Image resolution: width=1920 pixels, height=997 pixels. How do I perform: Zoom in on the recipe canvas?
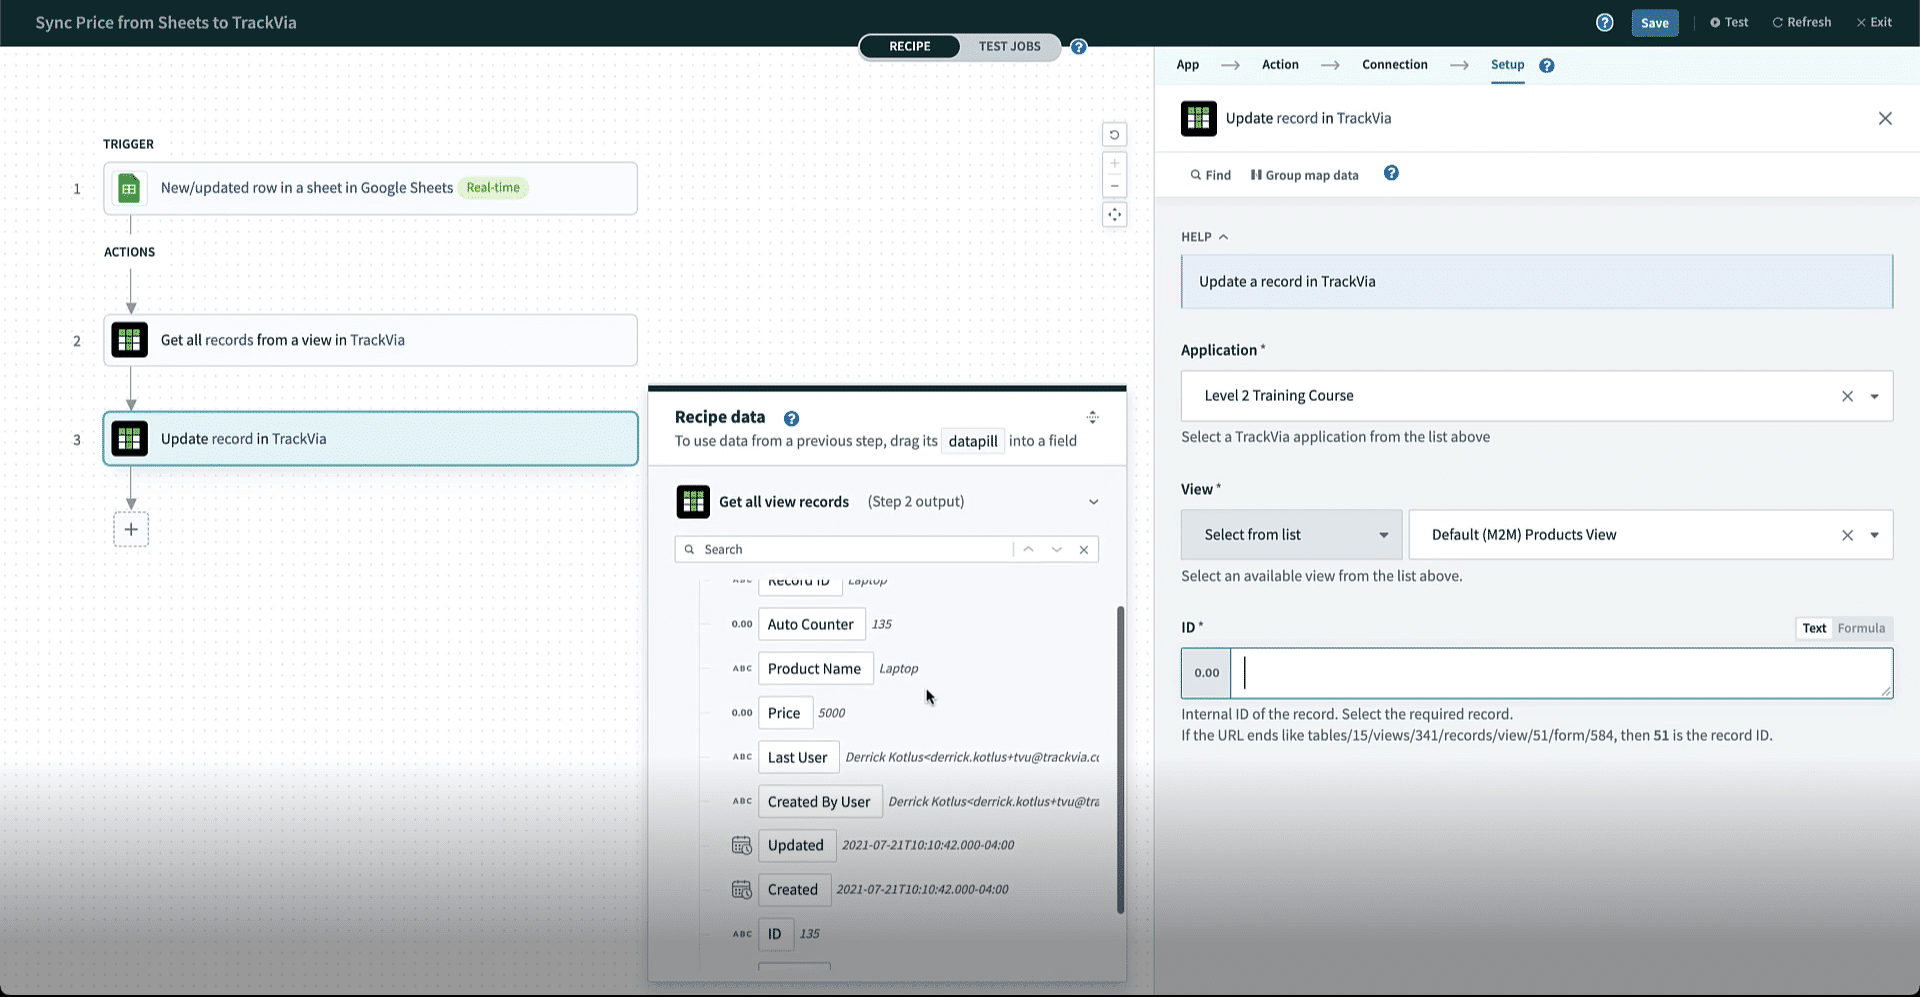tap(1114, 162)
